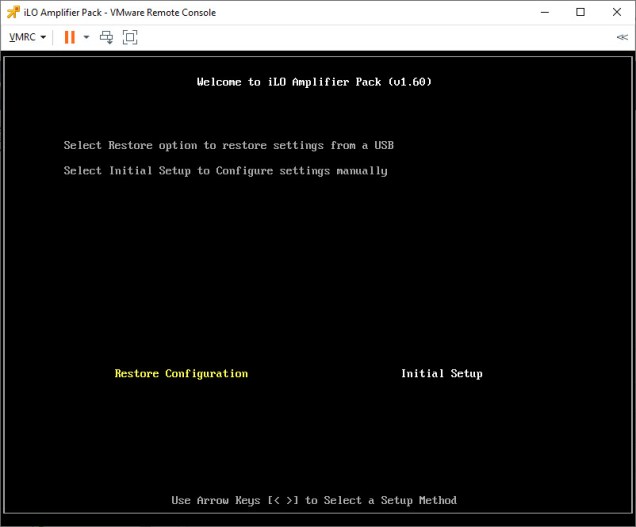Viewport: 636px width, 527px height.
Task: Choose the Initial Setup option
Action: (441, 373)
